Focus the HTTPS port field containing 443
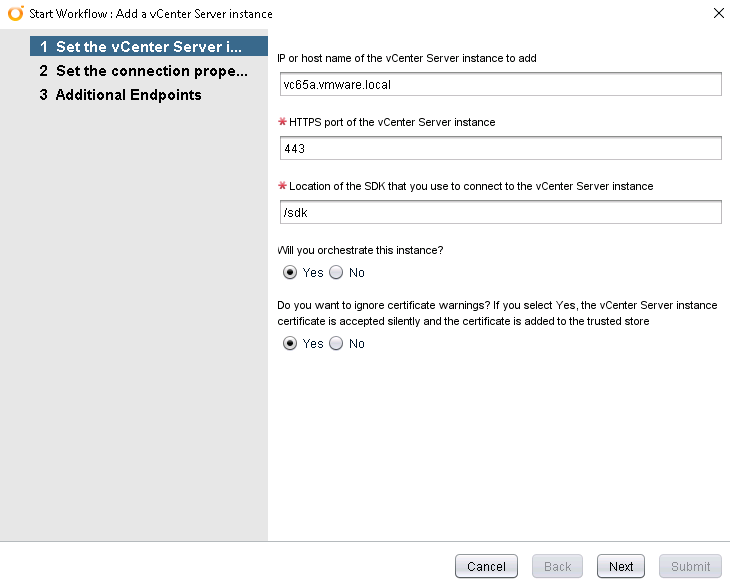 tap(500, 148)
